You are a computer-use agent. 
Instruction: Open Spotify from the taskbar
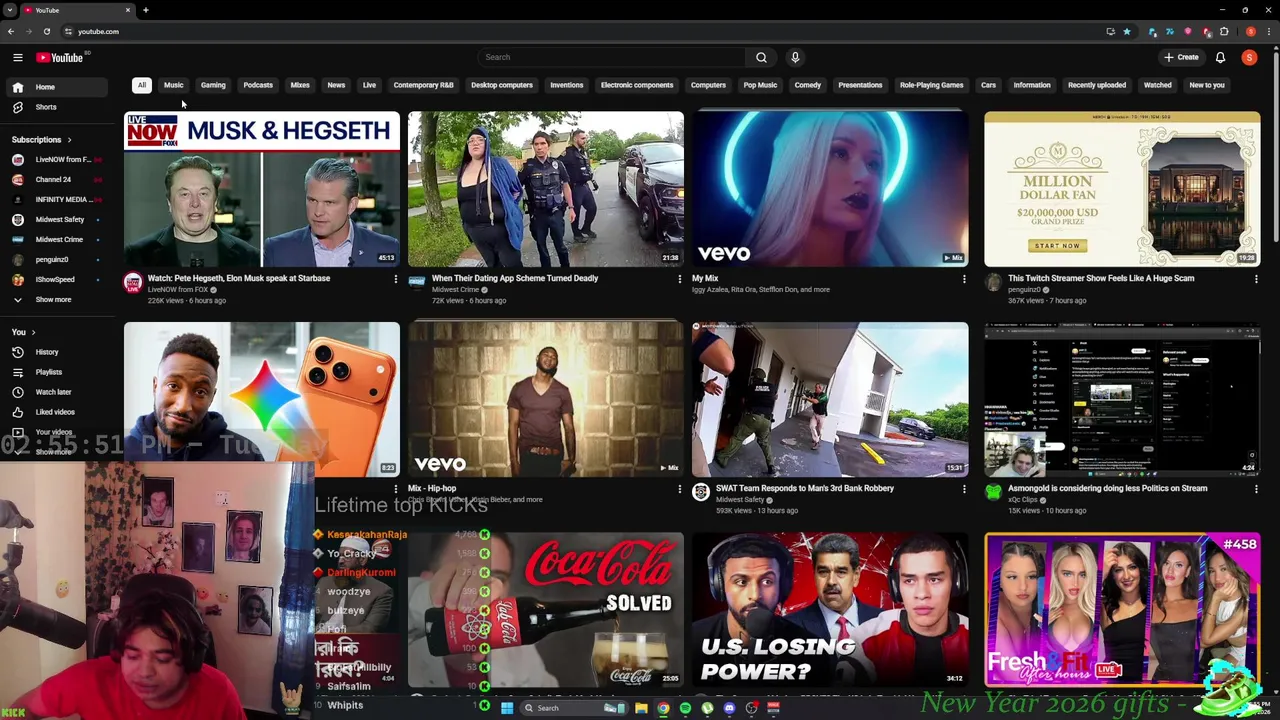[685, 708]
